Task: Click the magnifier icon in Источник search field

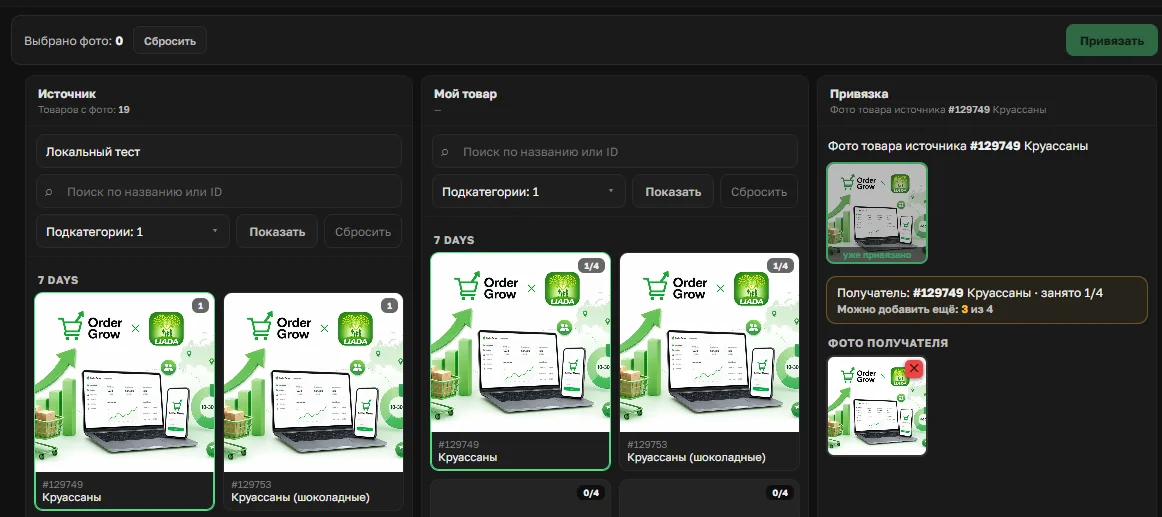Action: pos(50,192)
